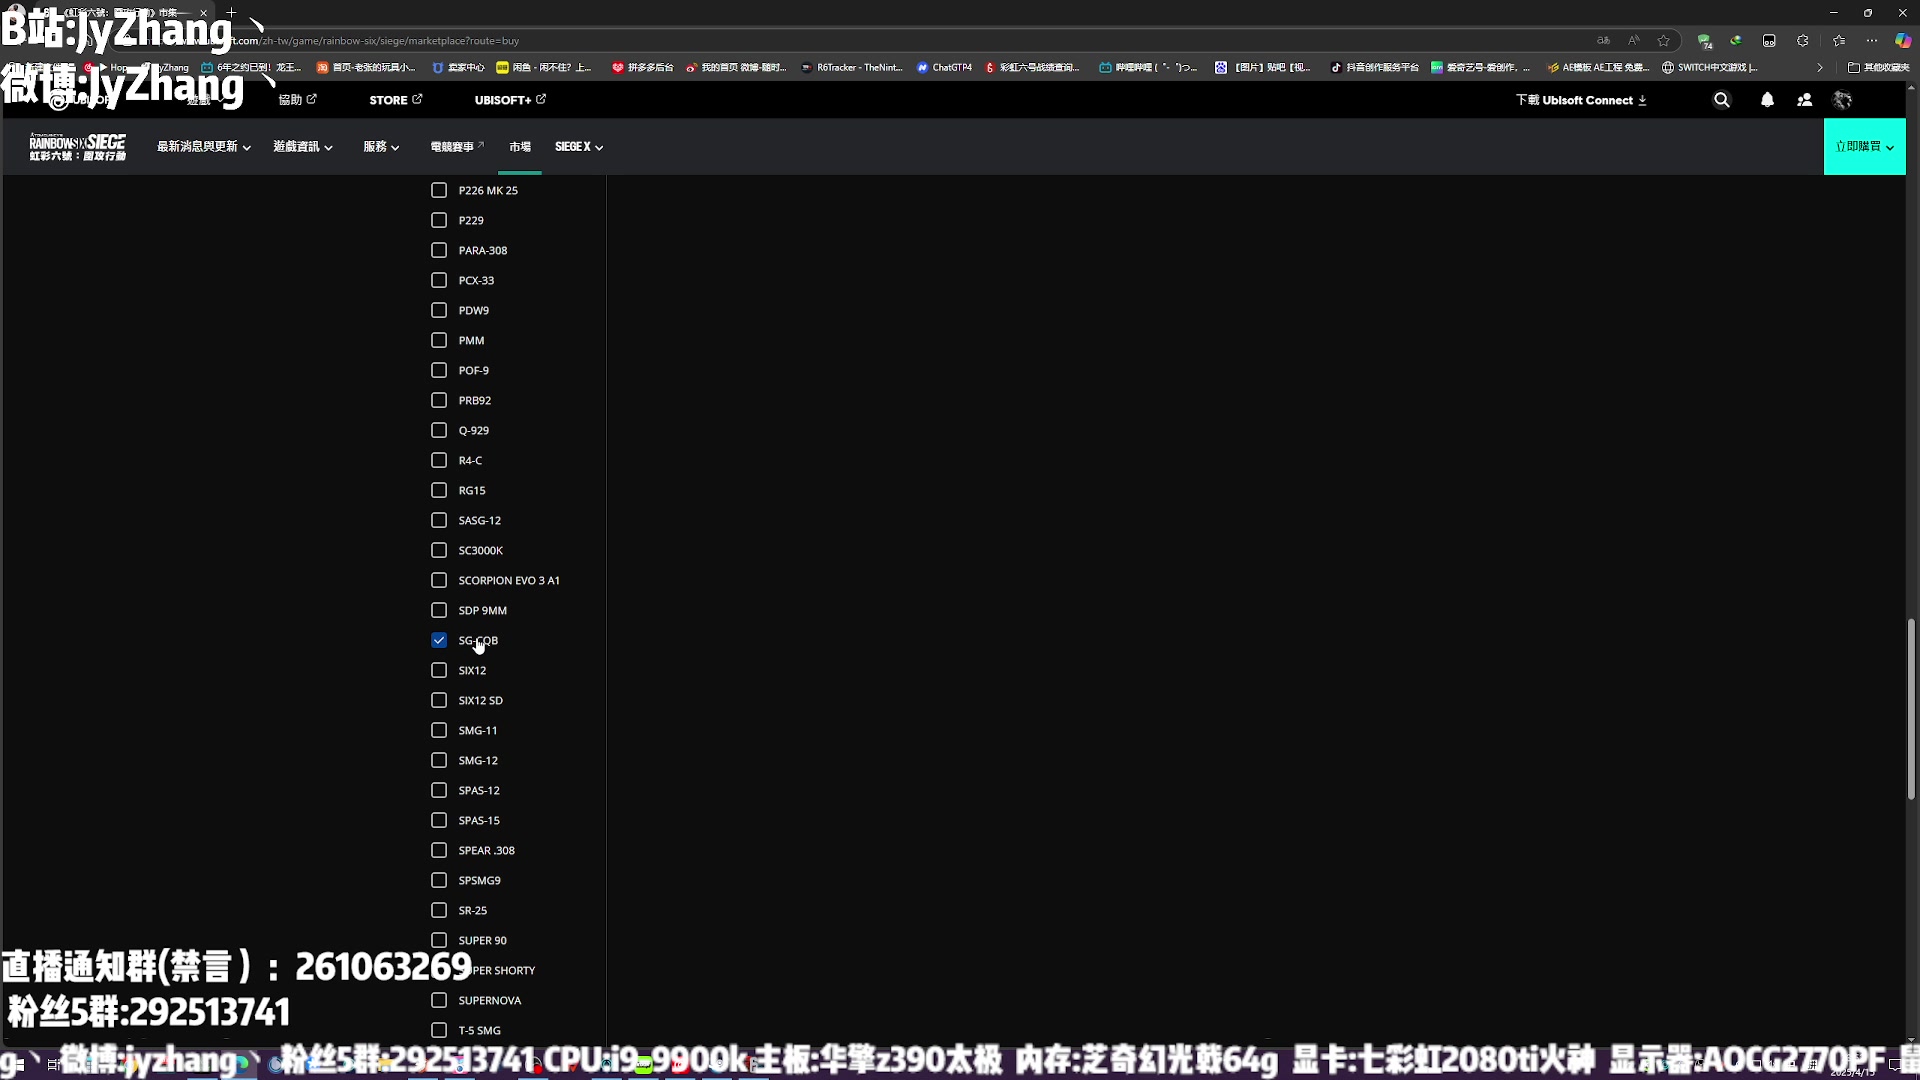Open the R6Tracker bookmark
This screenshot has width=1920, height=1080.
(851, 68)
